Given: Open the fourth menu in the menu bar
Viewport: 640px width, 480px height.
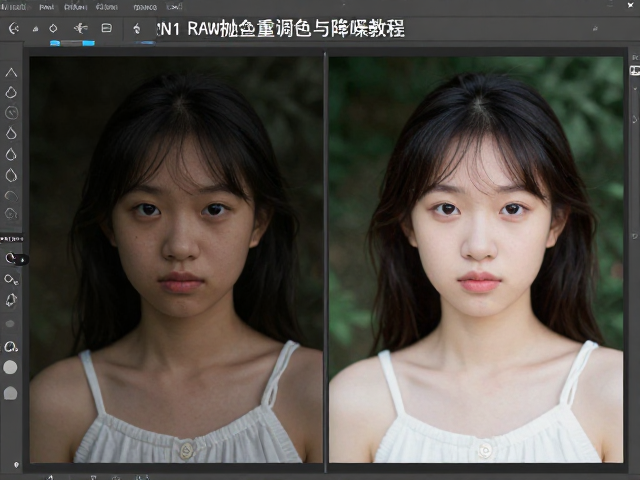Looking at the screenshot, I should [107, 7].
